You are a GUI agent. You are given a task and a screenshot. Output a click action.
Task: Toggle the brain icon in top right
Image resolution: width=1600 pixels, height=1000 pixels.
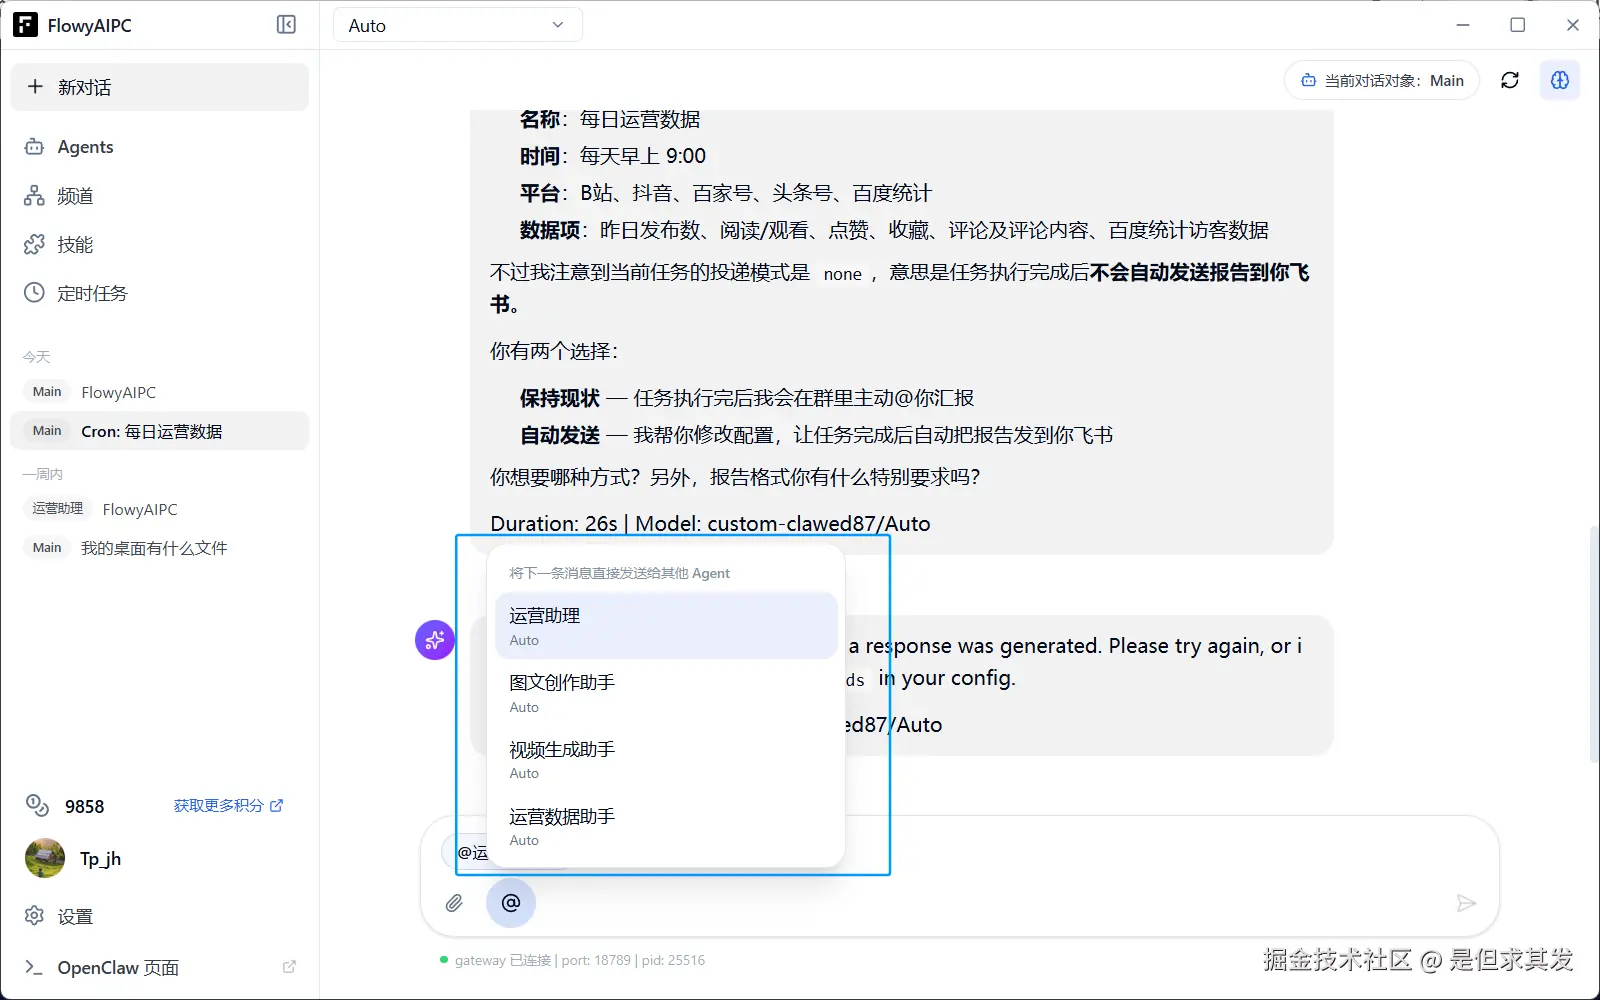[x=1560, y=80]
